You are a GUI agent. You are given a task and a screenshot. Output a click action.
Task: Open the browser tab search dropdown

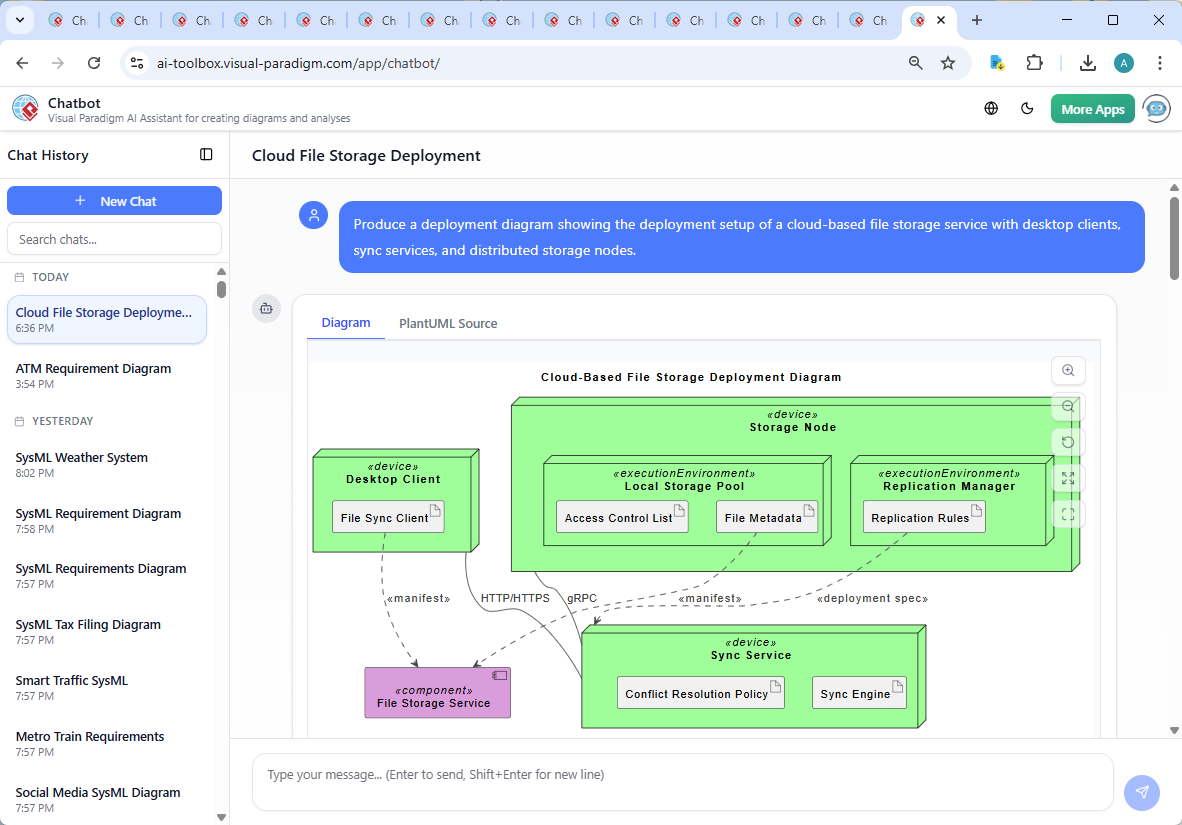[19, 20]
